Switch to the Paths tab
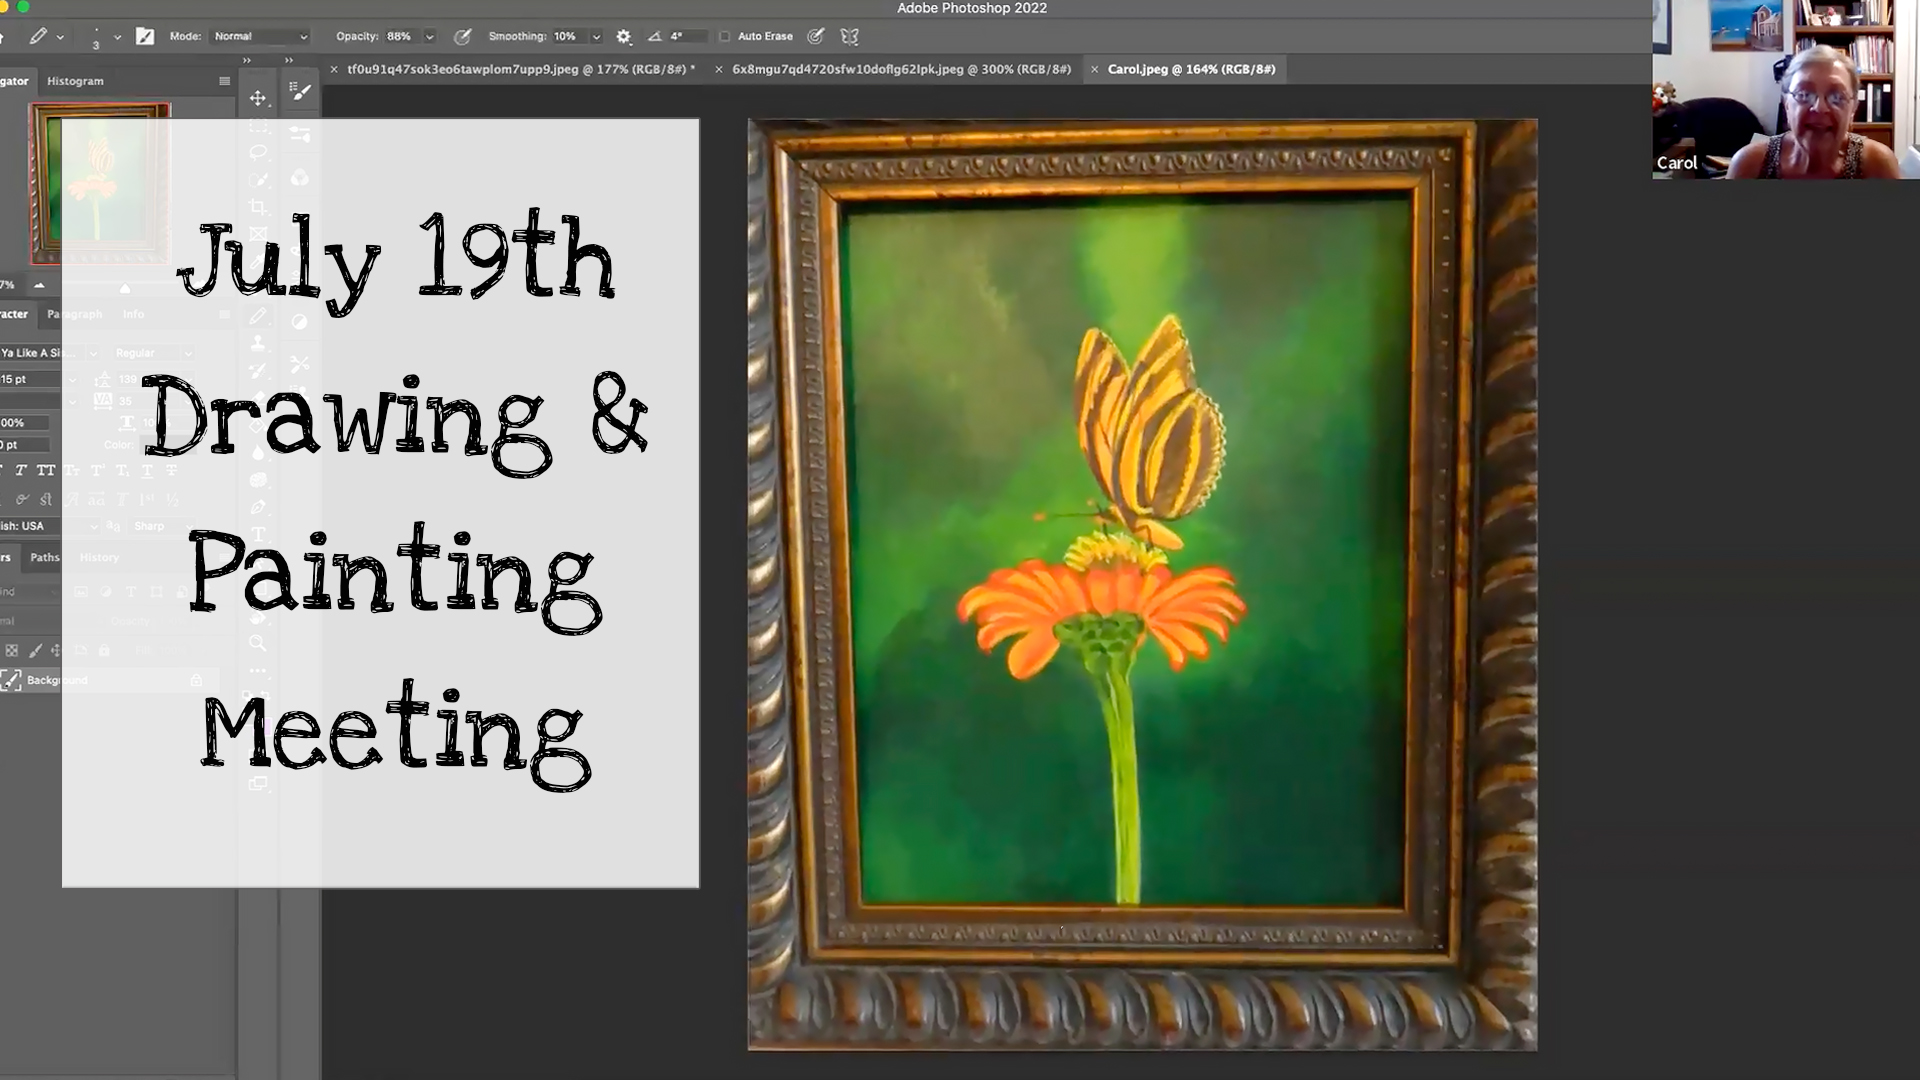The width and height of the screenshot is (1920, 1080). click(x=44, y=557)
